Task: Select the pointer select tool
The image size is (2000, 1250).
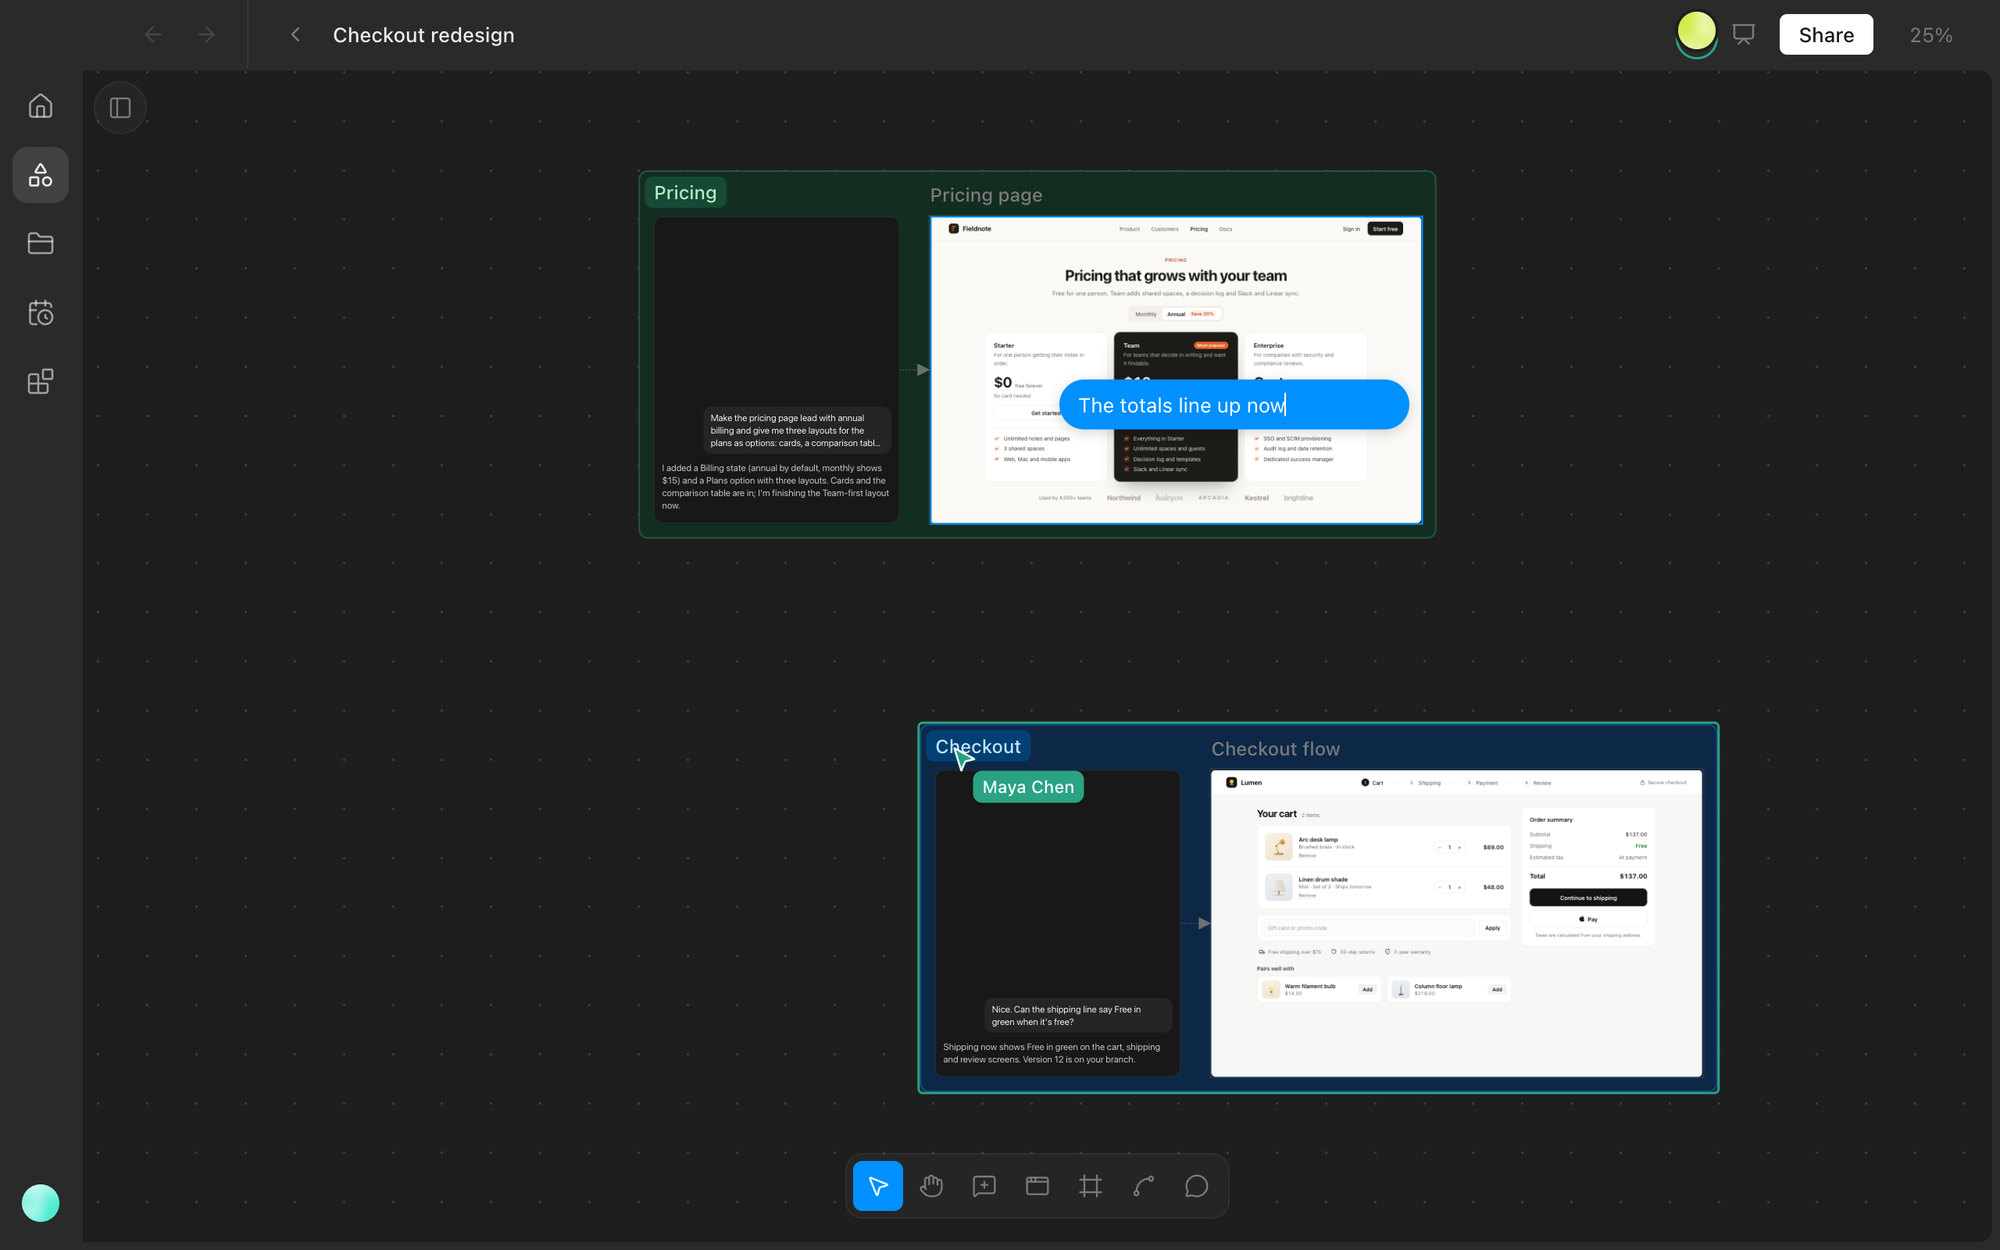Action: point(878,1186)
